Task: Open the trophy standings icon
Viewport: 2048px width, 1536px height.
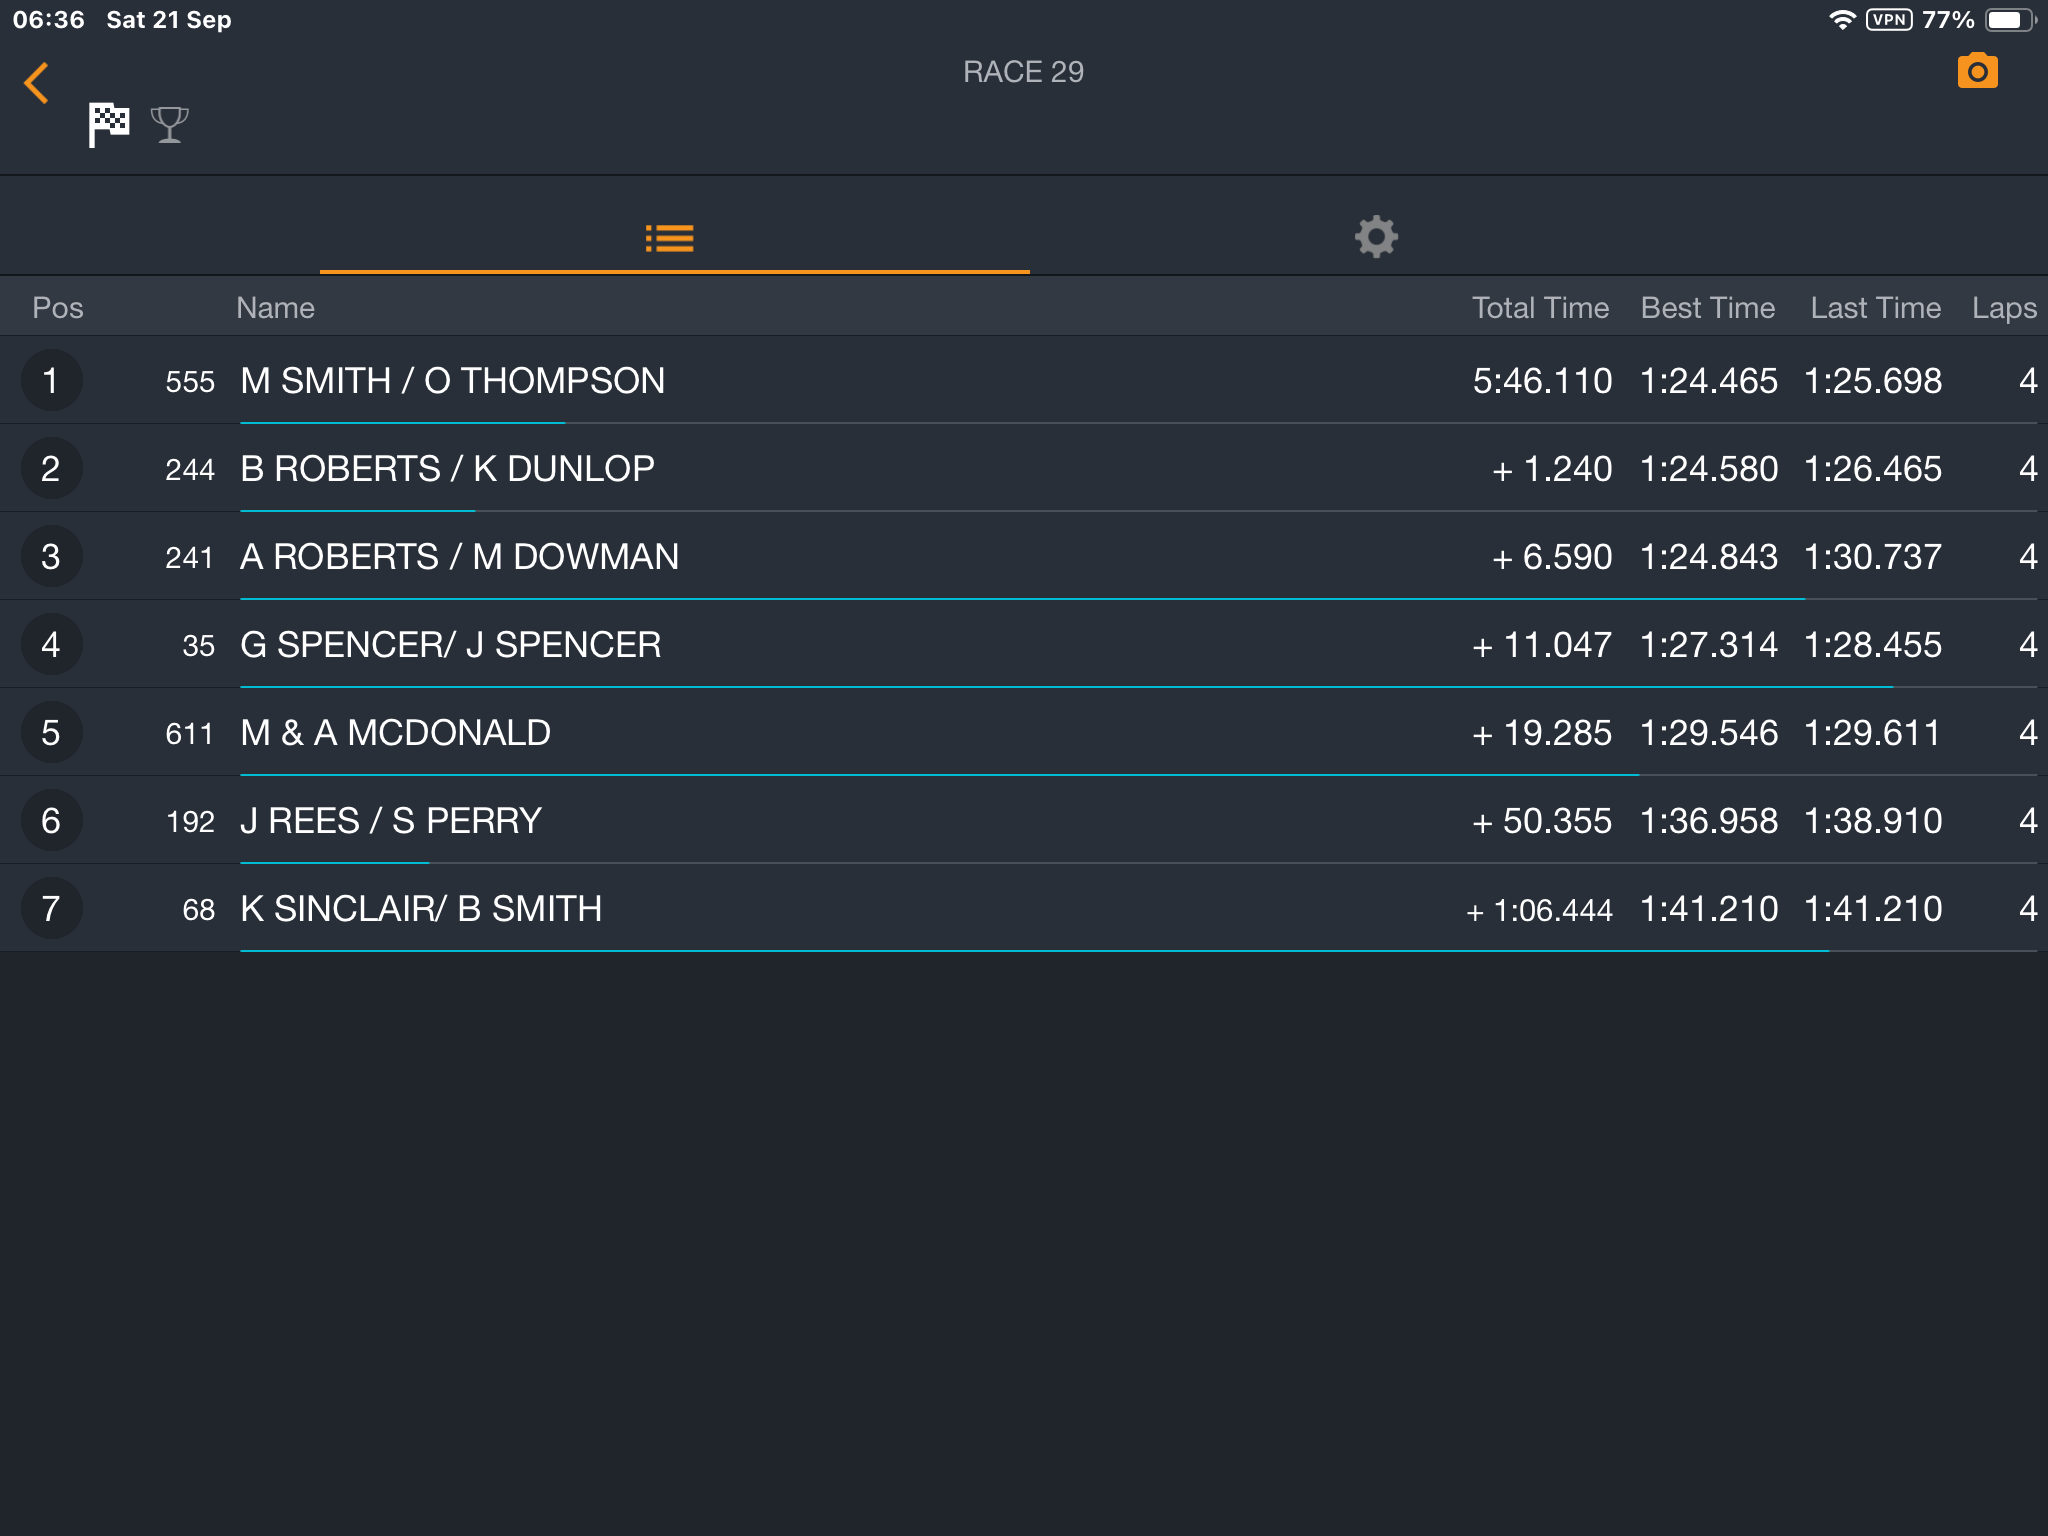Action: [x=169, y=125]
